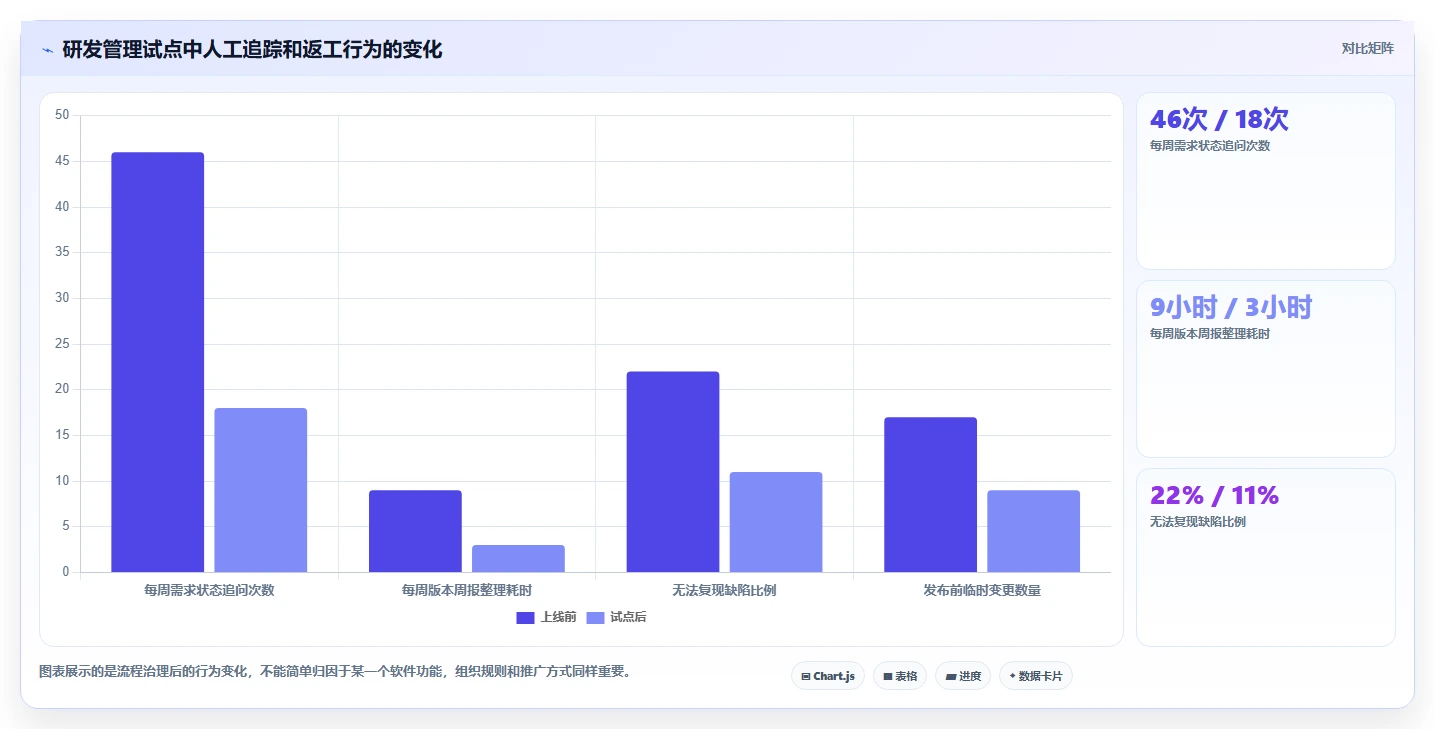This screenshot has height=729, width=1435.
Task: Click the 无法复现缺陷比例 caption in the stat card
Action: pos(1198,522)
